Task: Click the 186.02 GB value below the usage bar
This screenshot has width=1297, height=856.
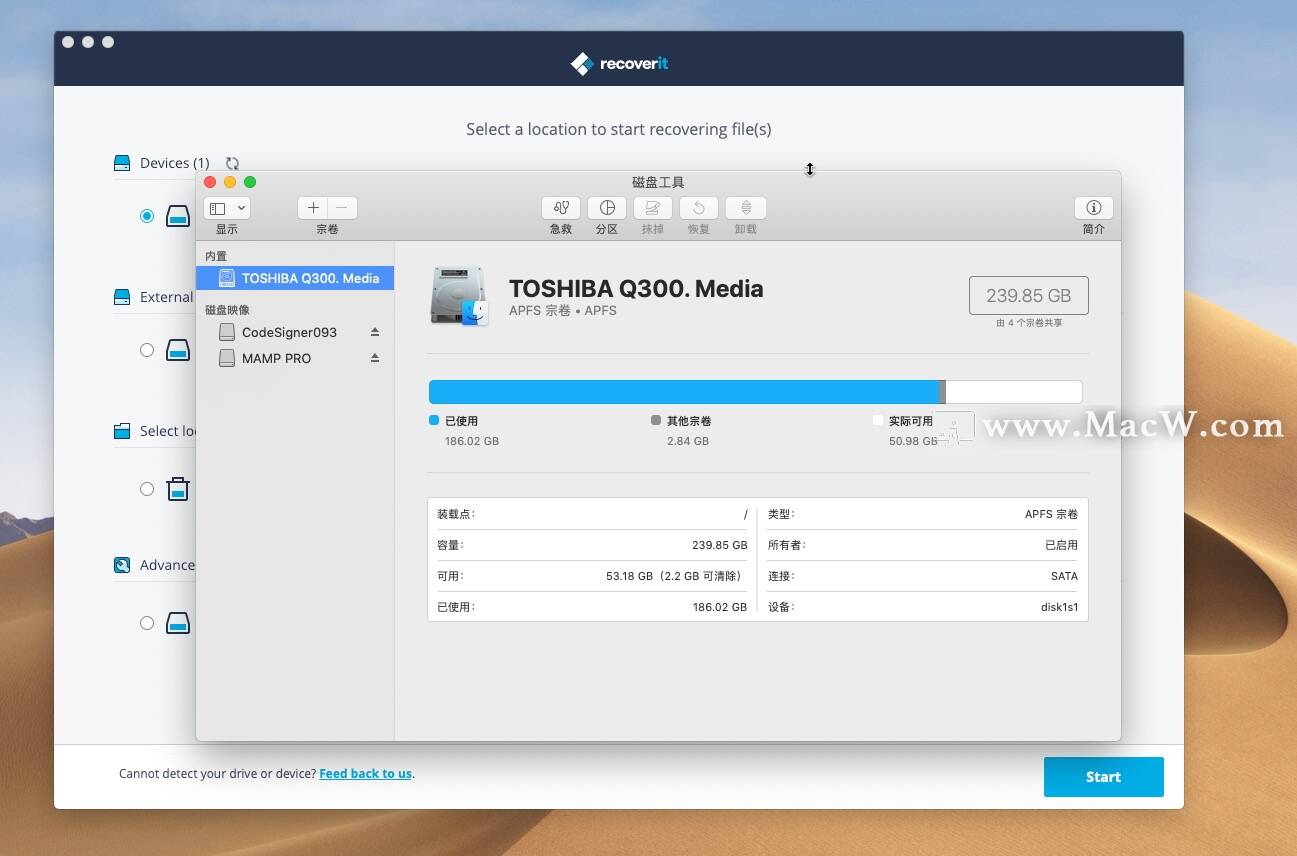Action: (472, 441)
